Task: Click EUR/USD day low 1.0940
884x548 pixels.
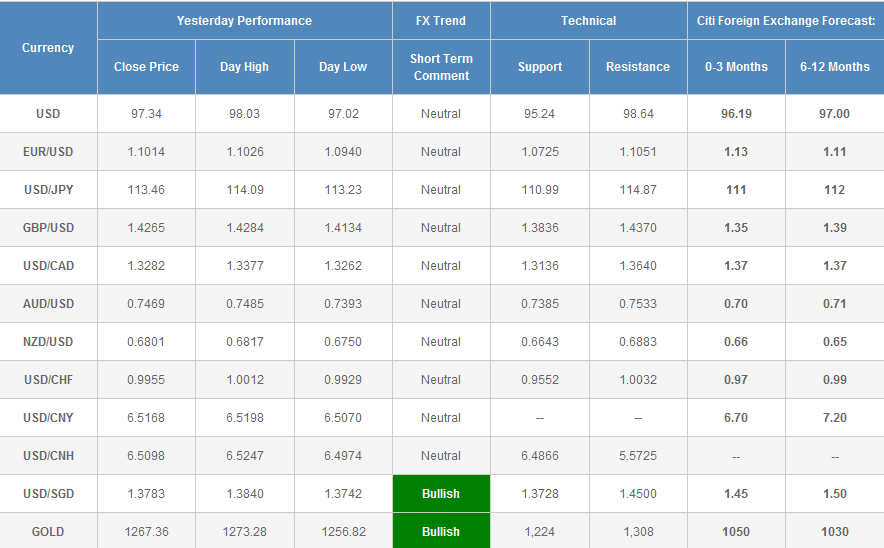Action: click(343, 152)
